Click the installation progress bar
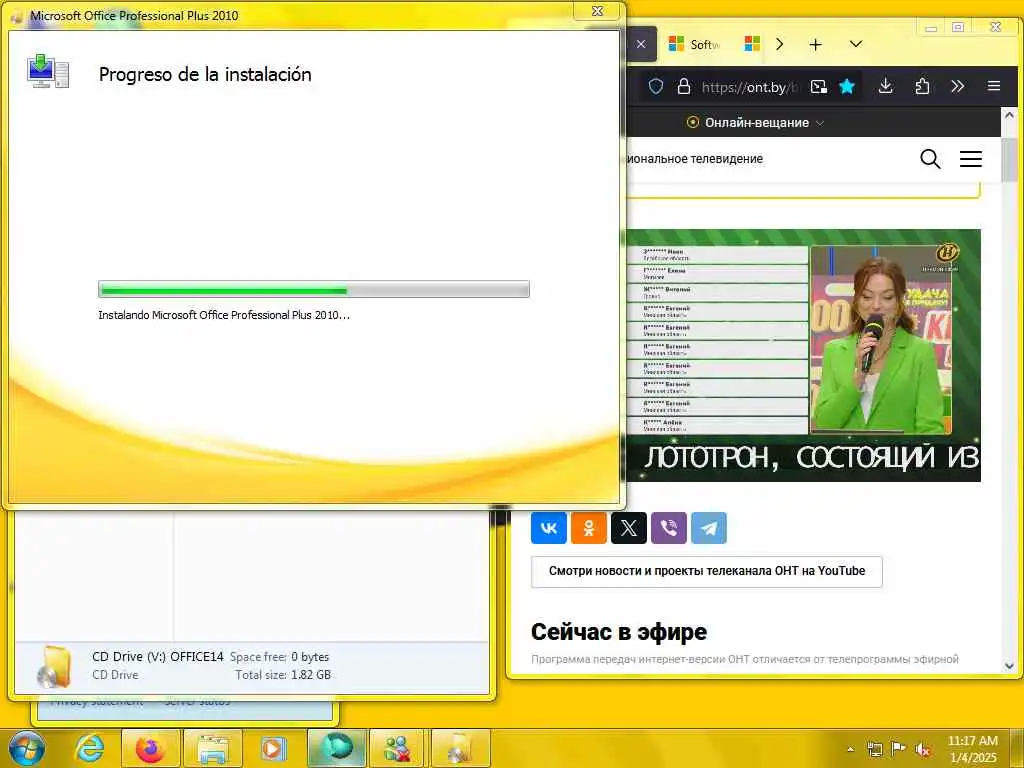Image resolution: width=1024 pixels, height=768 pixels. pyautogui.click(x=313, y=289)
